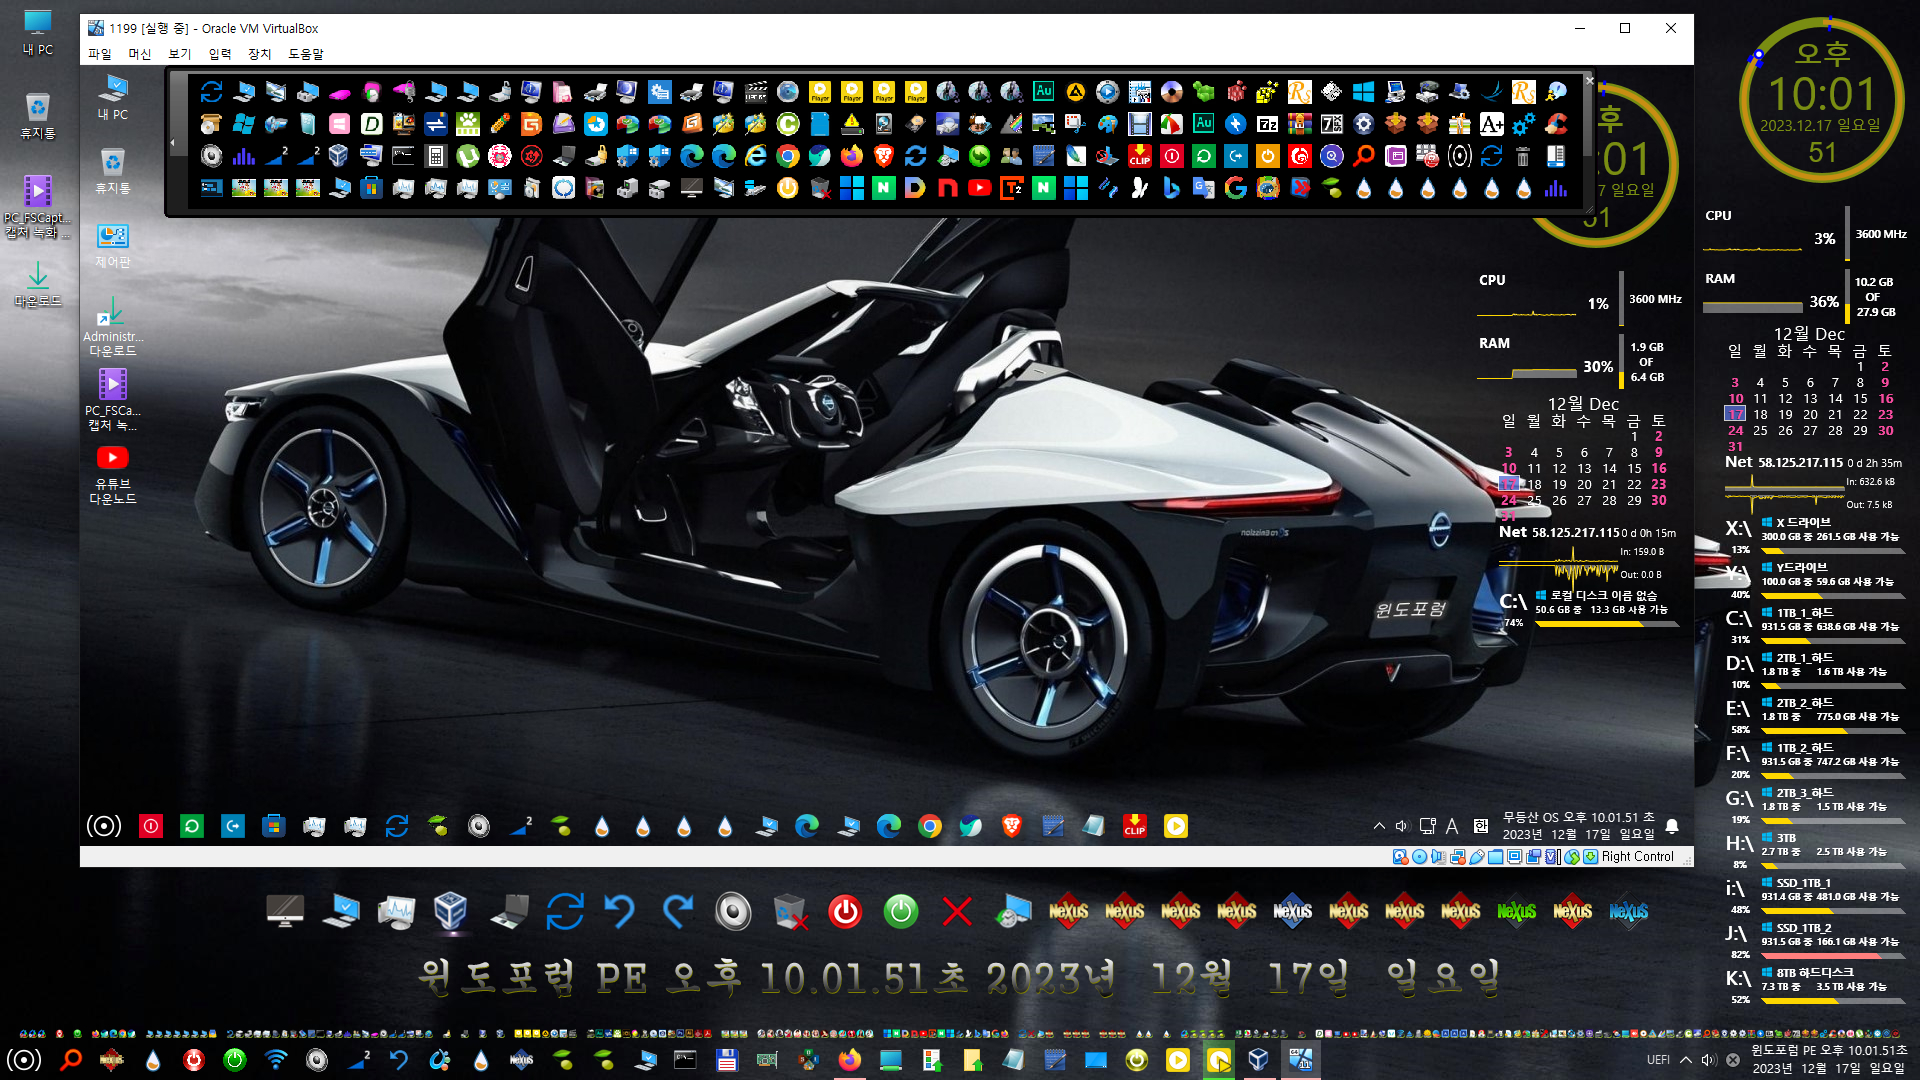Viewport: 1920px width, 1080px height.
Task: Open notification bell on VM taskbar
Action: [x=1672, y=826]
